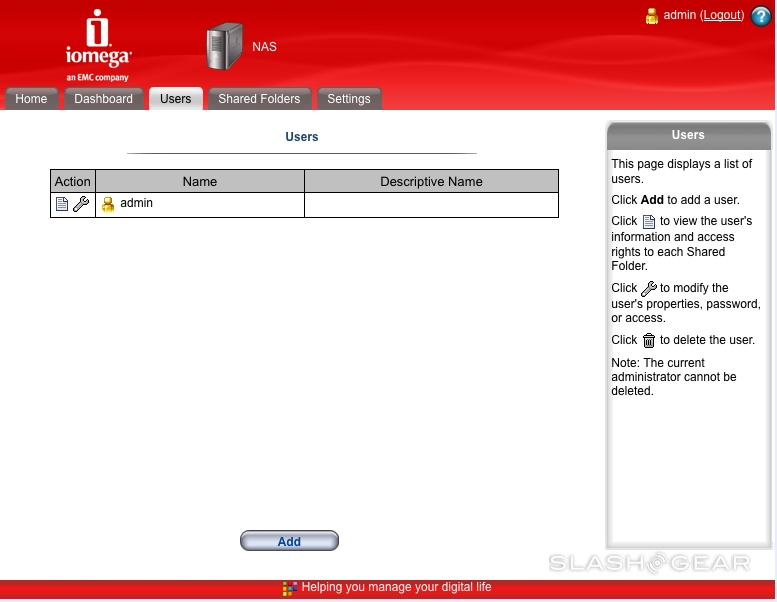Select the Users tab
777x602 pixels.
[175, 99]
